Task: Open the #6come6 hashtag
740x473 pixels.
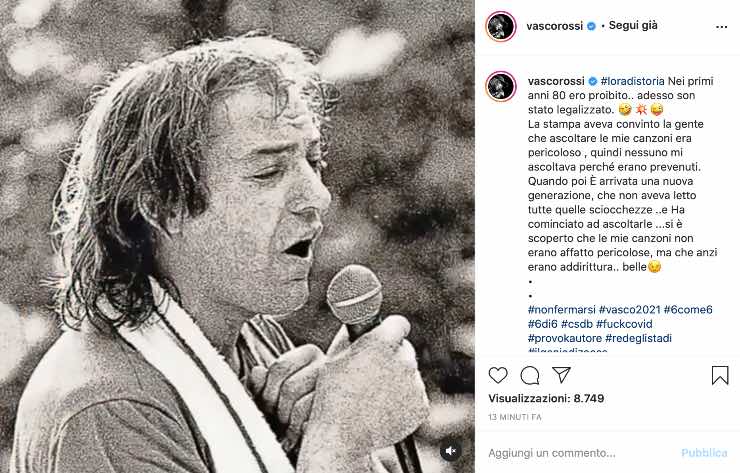Action: (x=688, y=310)
